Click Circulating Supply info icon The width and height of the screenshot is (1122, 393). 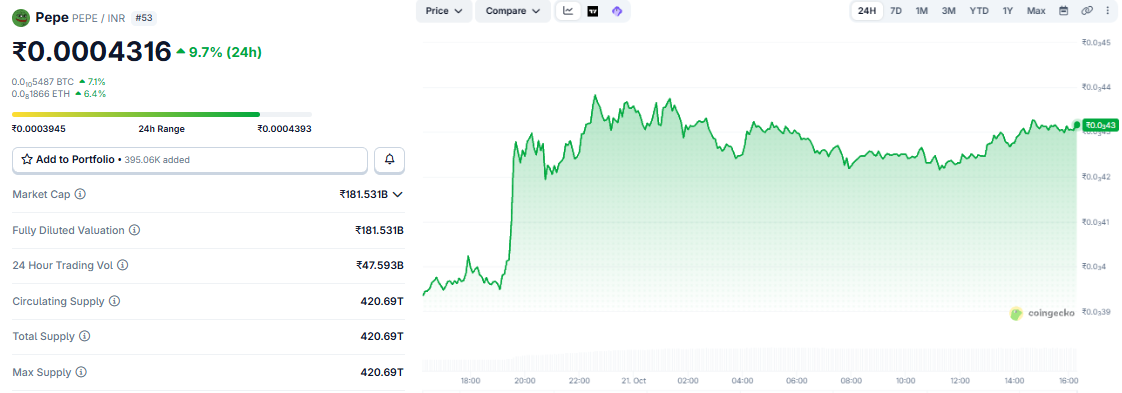pyautogui.click(x=114, y=301)
